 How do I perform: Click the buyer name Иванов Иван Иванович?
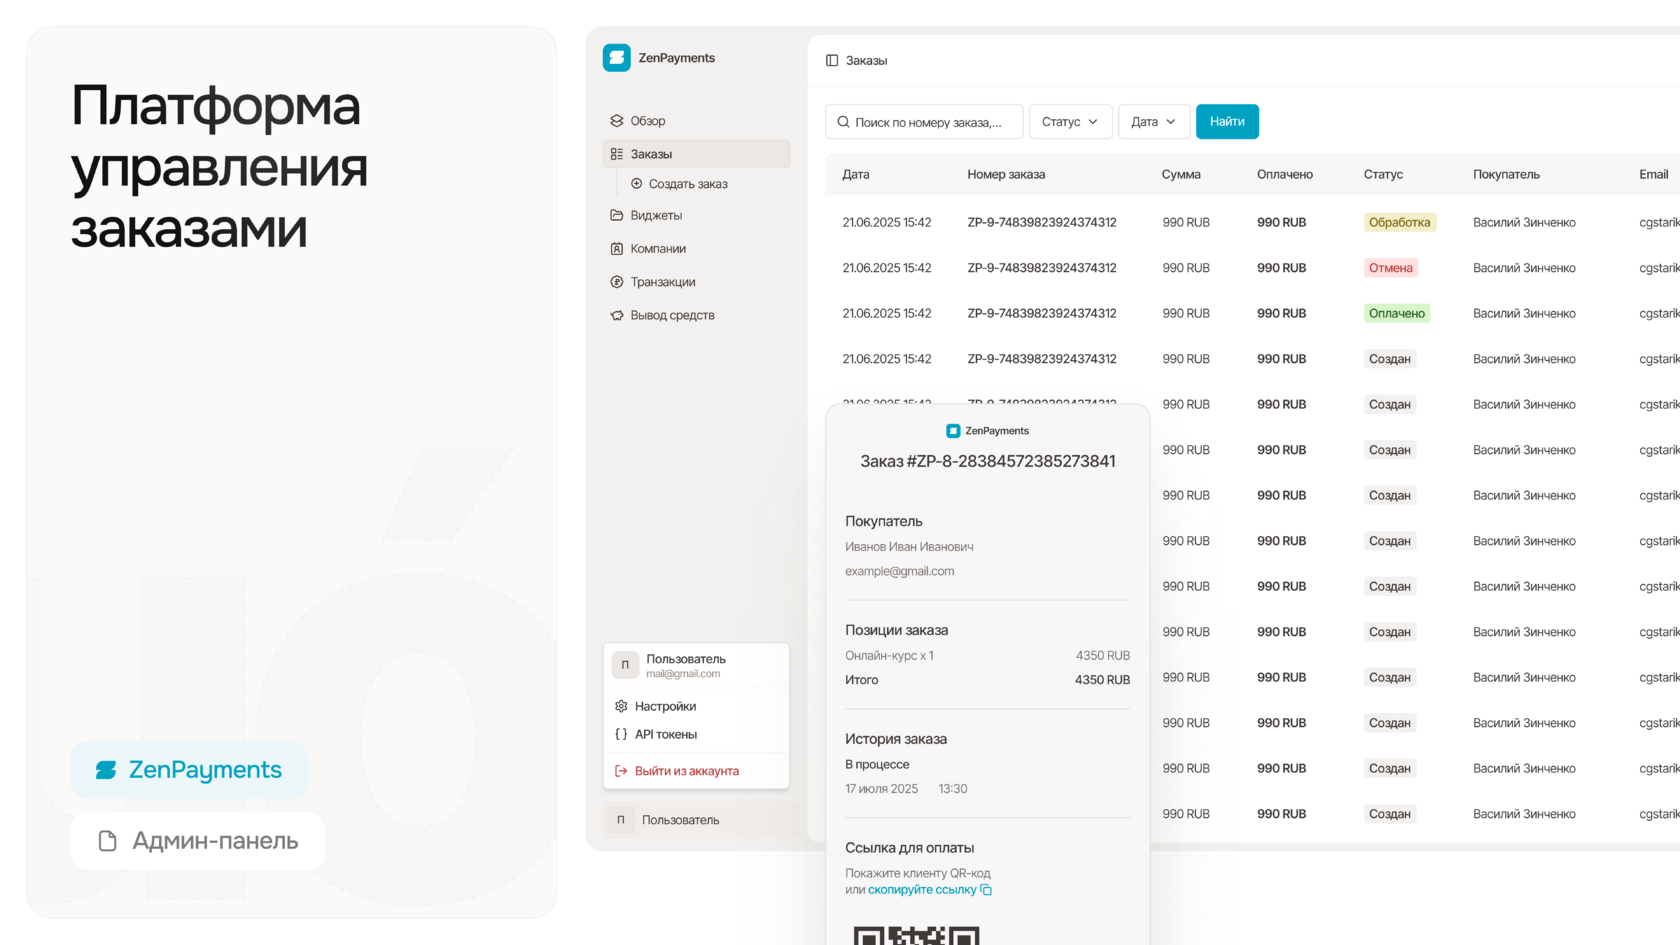pos(909,547)
